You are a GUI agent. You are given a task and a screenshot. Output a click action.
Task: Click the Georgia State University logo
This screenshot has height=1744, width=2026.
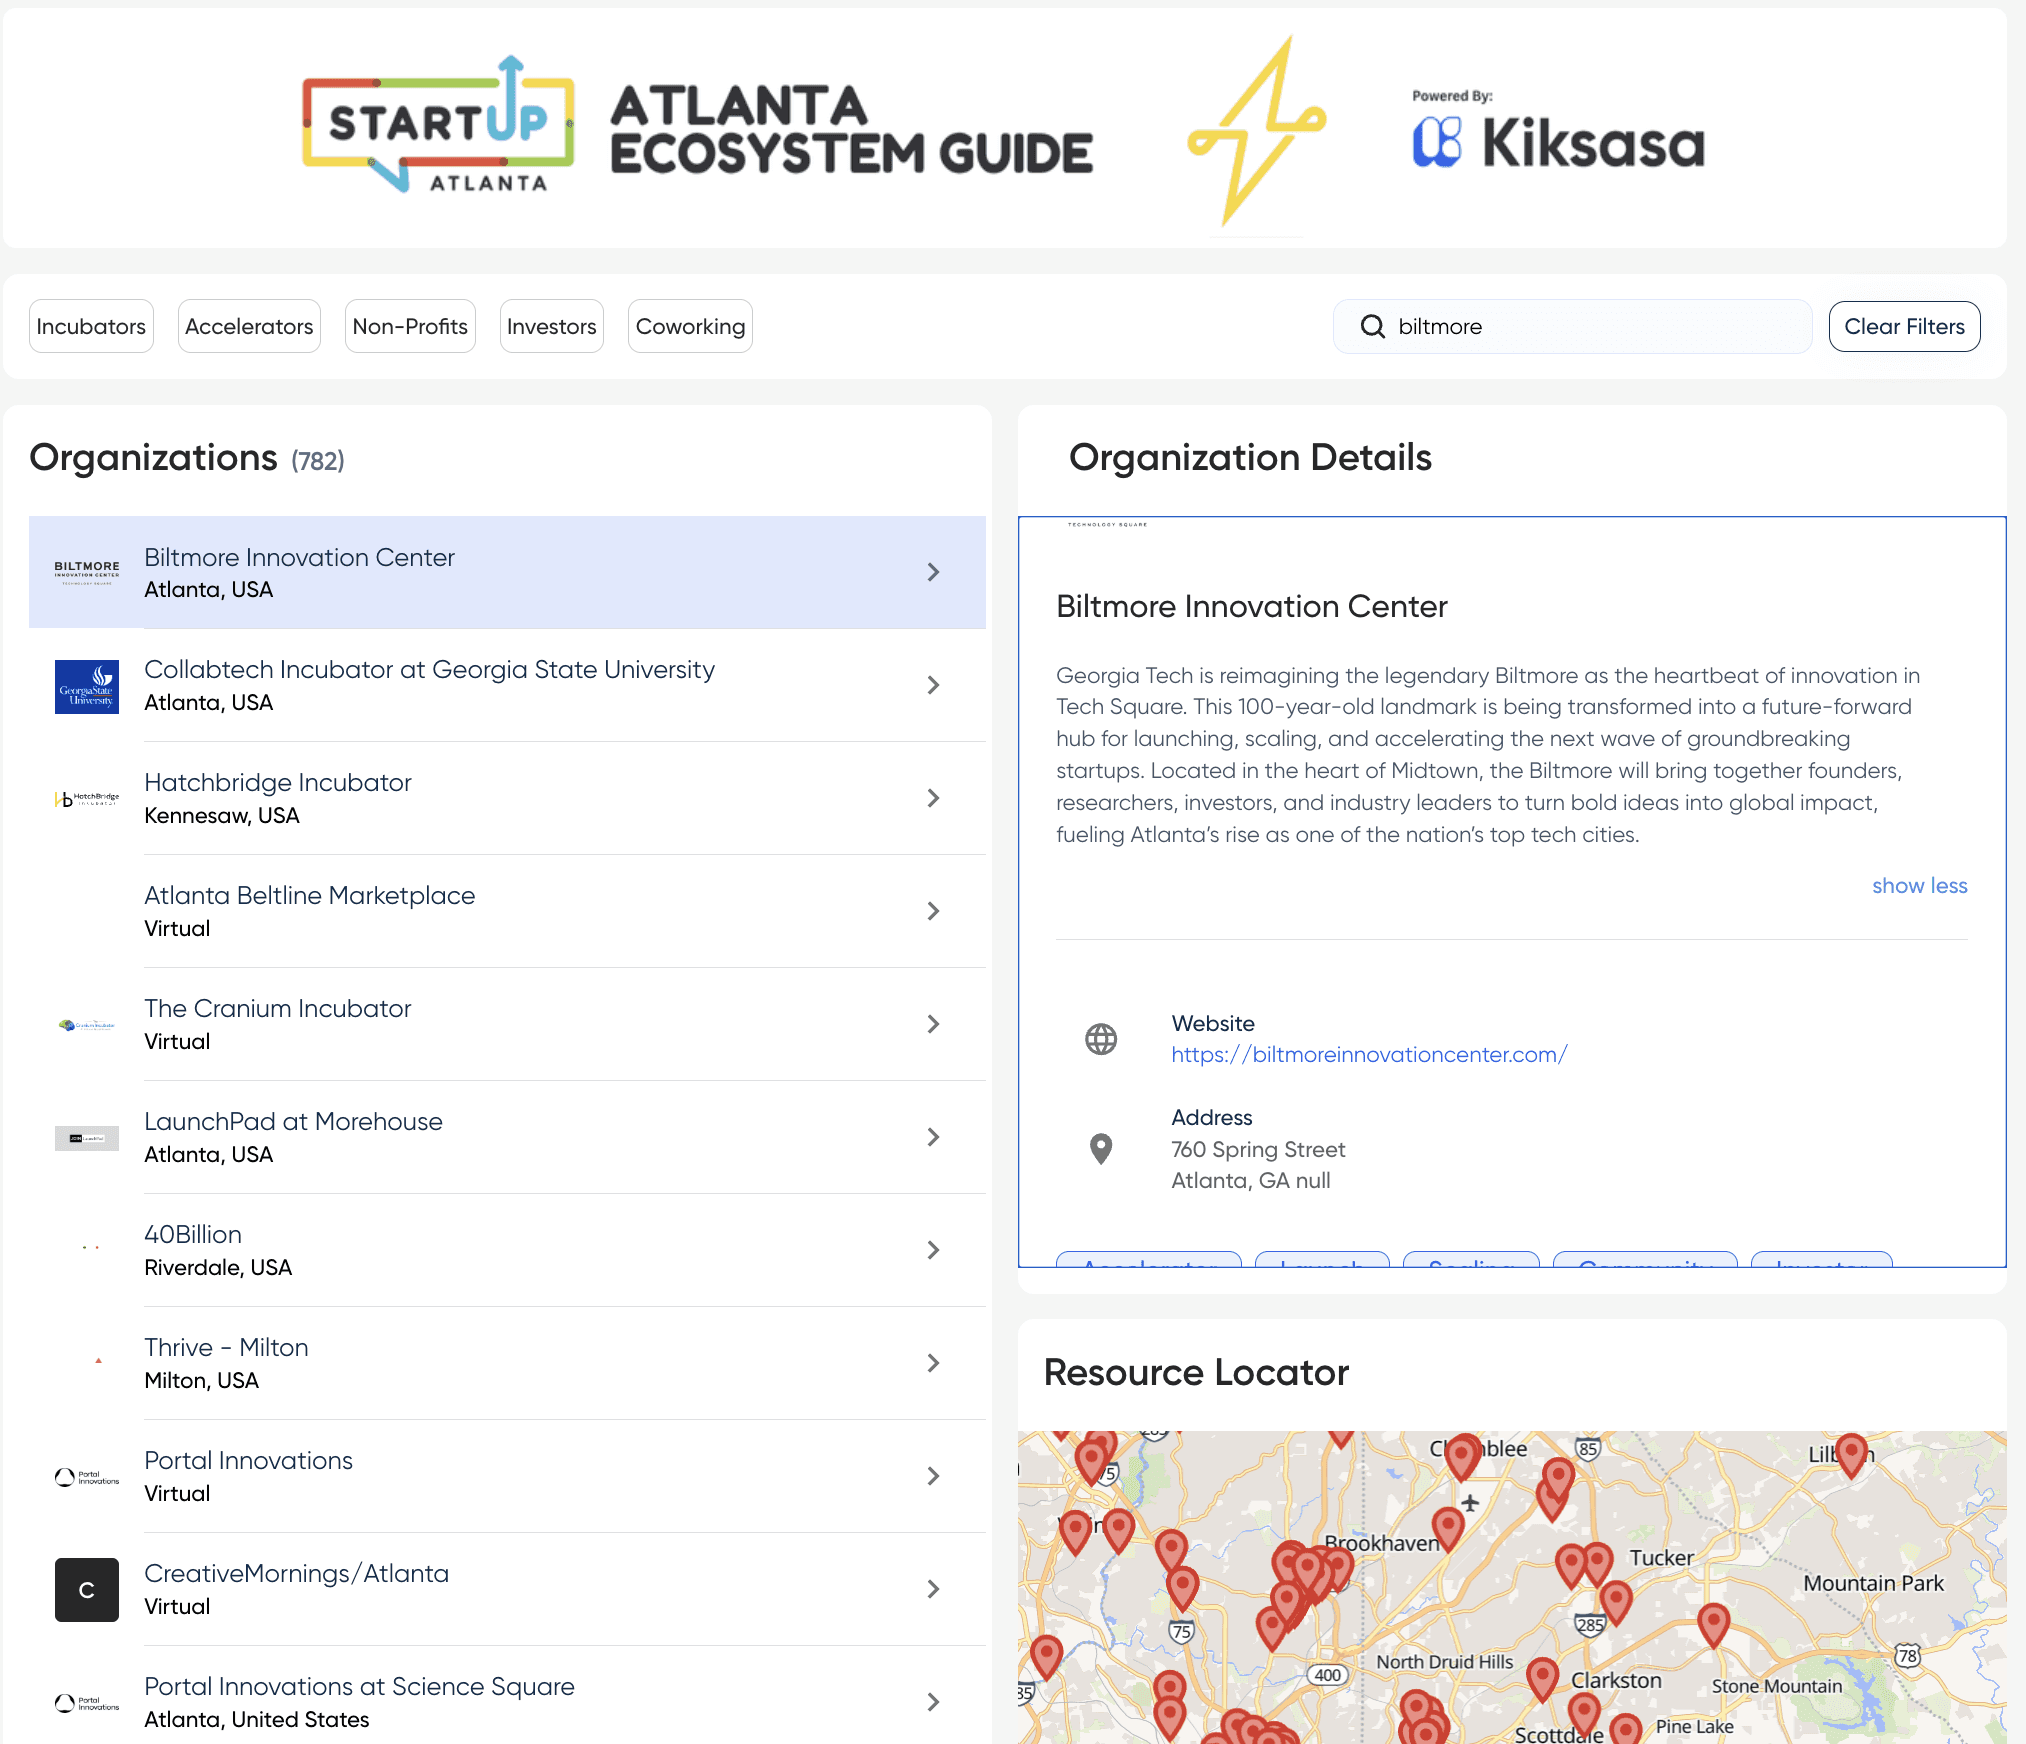[x=87, y=686]
